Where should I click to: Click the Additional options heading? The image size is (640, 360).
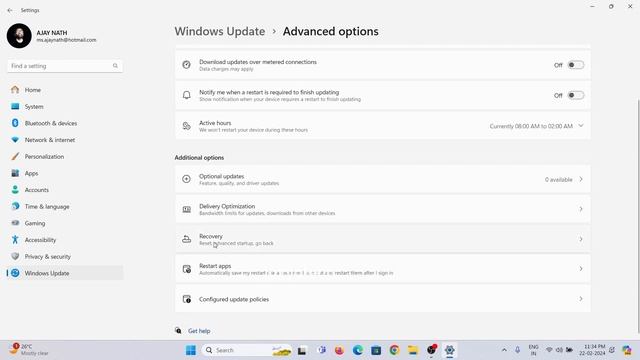coord(199,158)
